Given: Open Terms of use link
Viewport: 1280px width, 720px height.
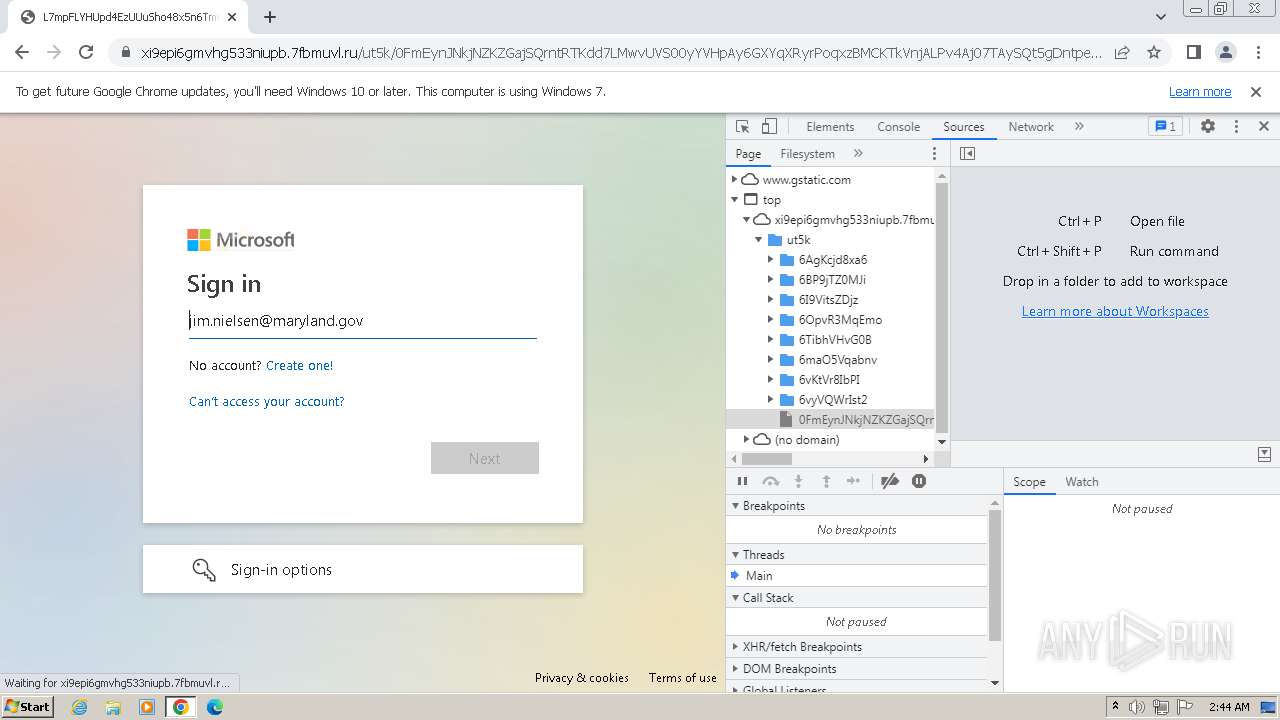Looking at the screenshot, I should tap(682, 678).
